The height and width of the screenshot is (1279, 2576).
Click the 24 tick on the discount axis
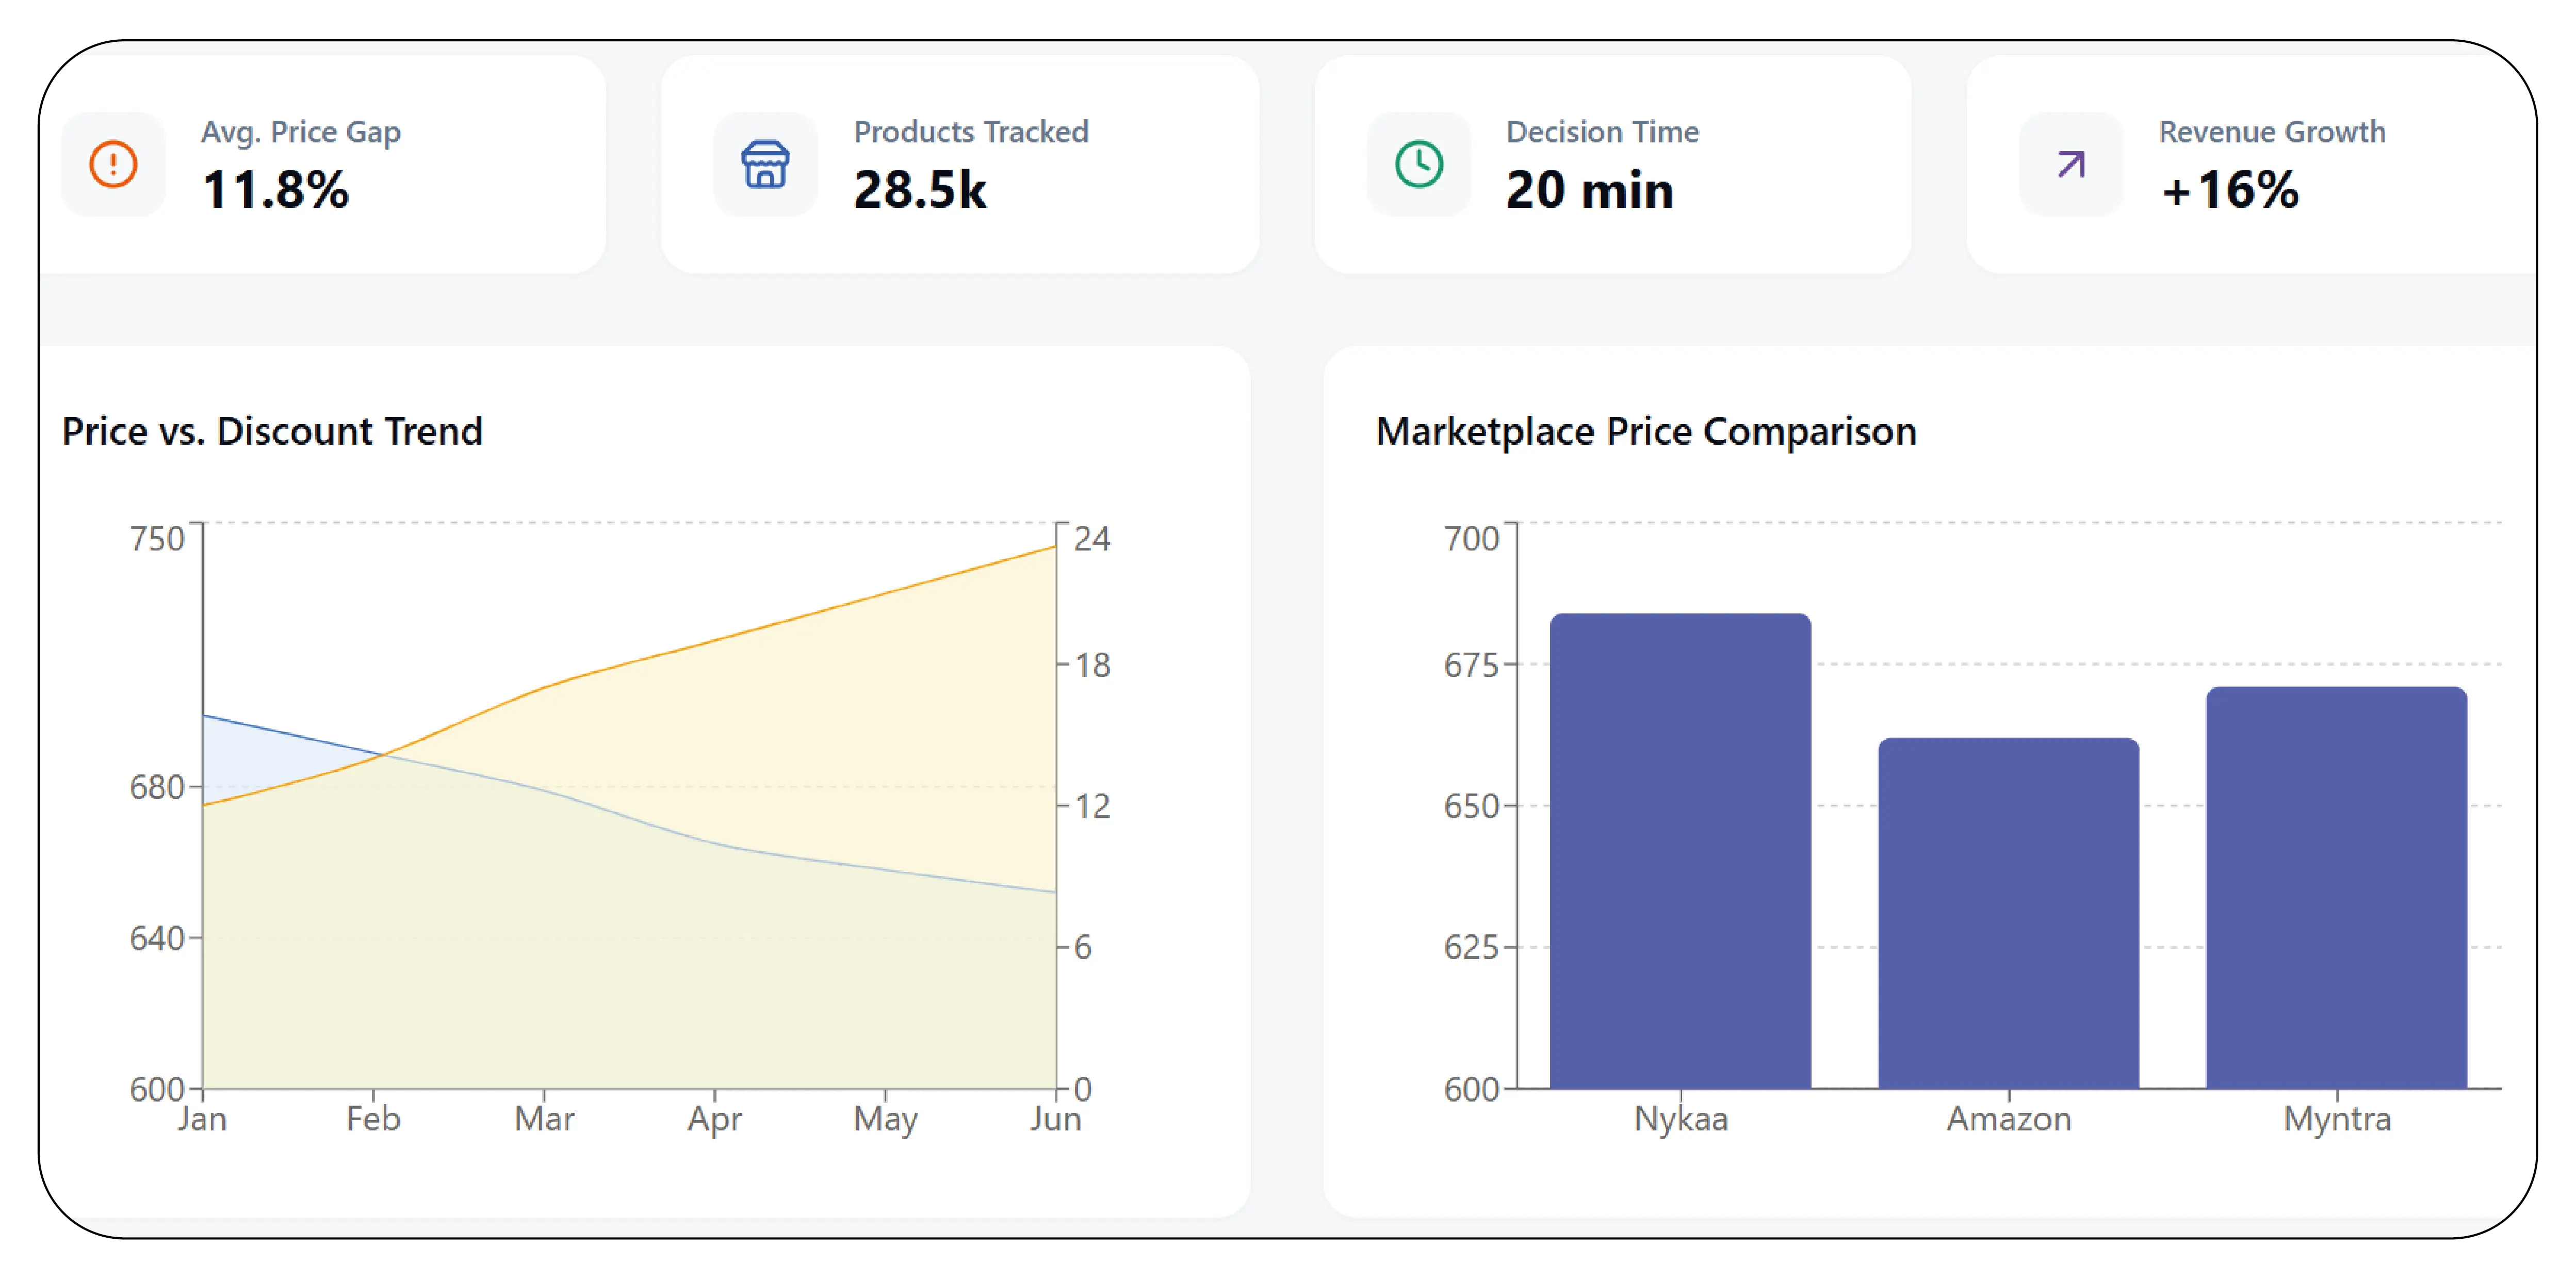(1092, 539)
